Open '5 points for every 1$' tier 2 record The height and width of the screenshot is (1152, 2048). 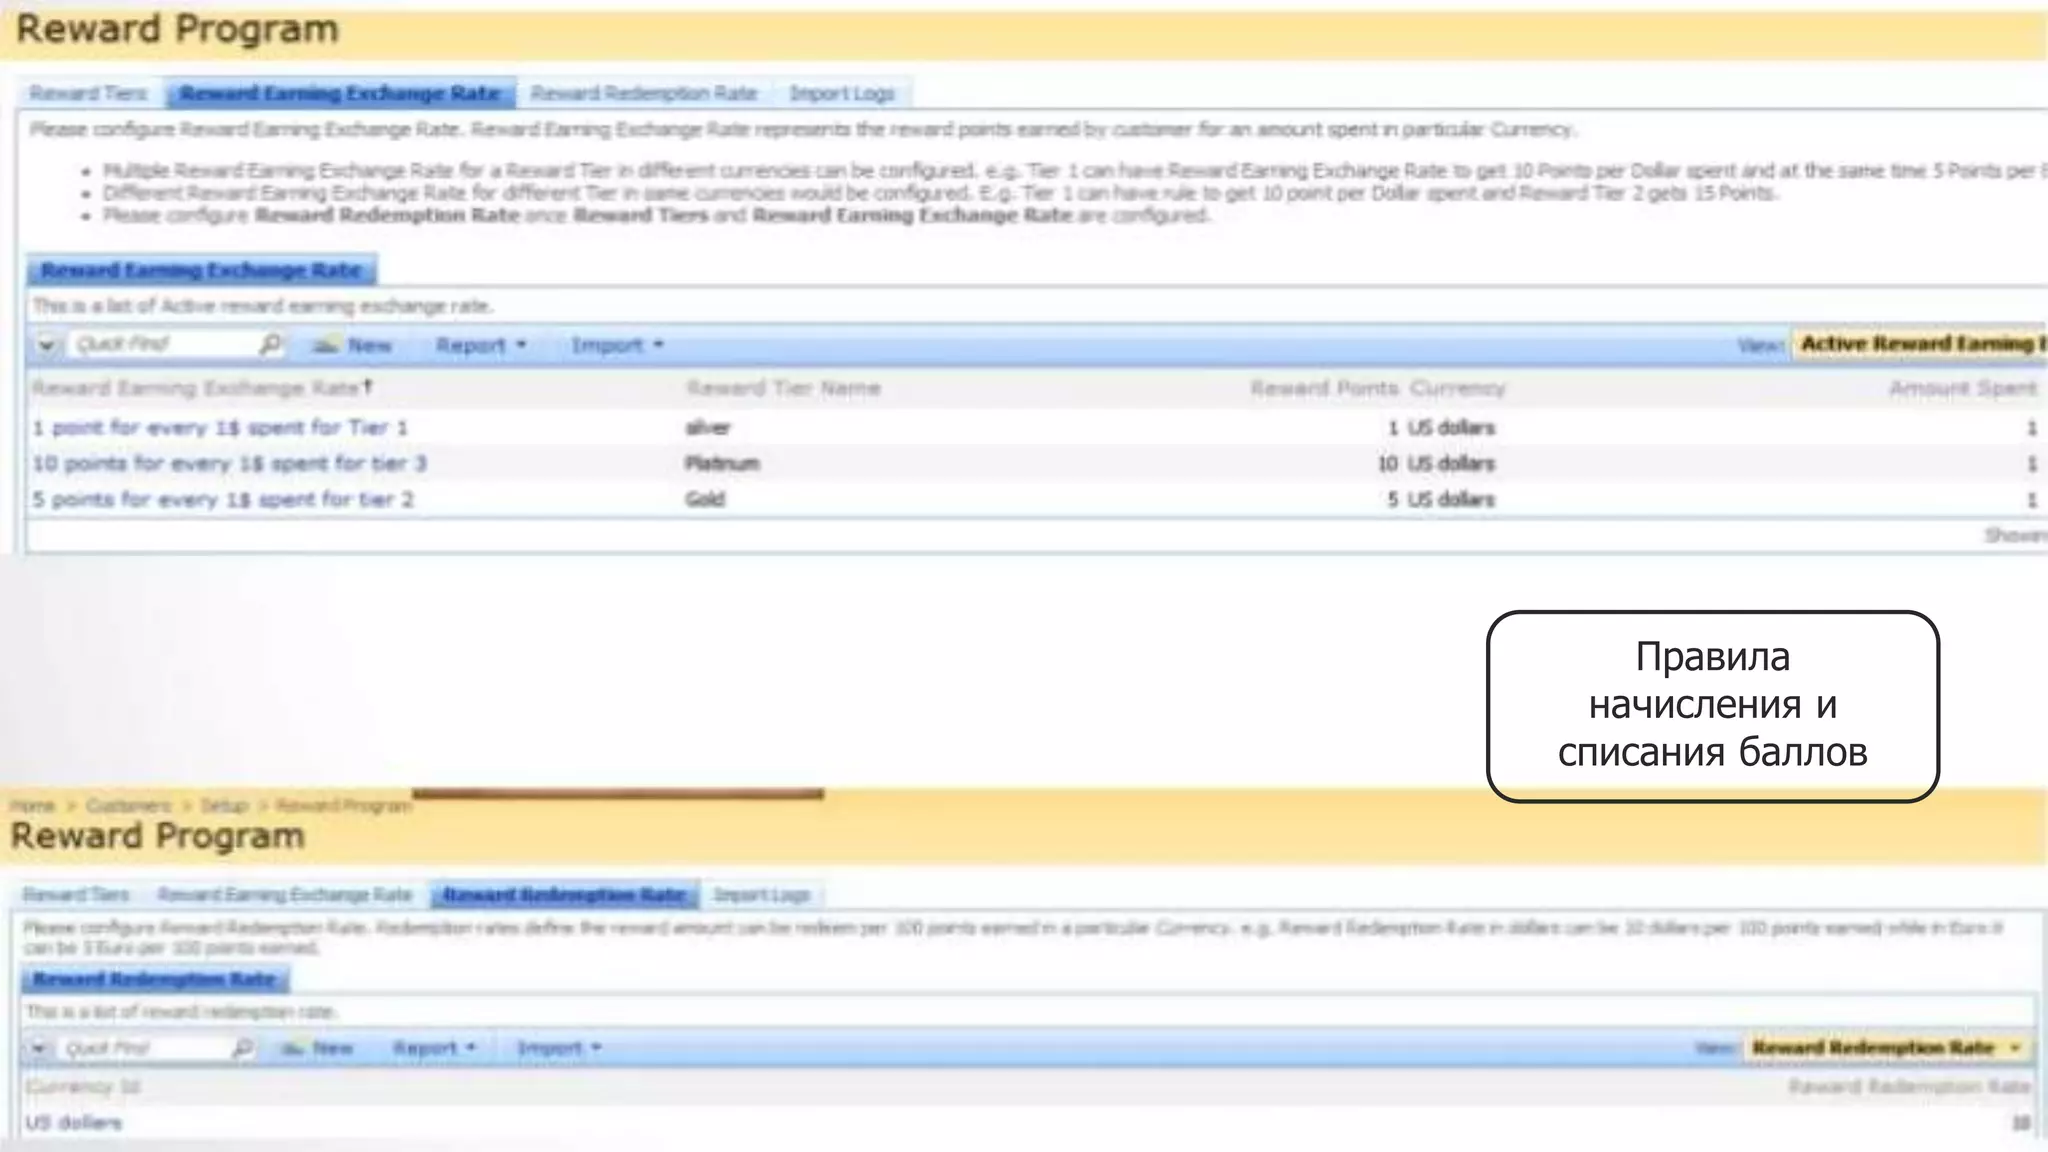tap(222, 500)
